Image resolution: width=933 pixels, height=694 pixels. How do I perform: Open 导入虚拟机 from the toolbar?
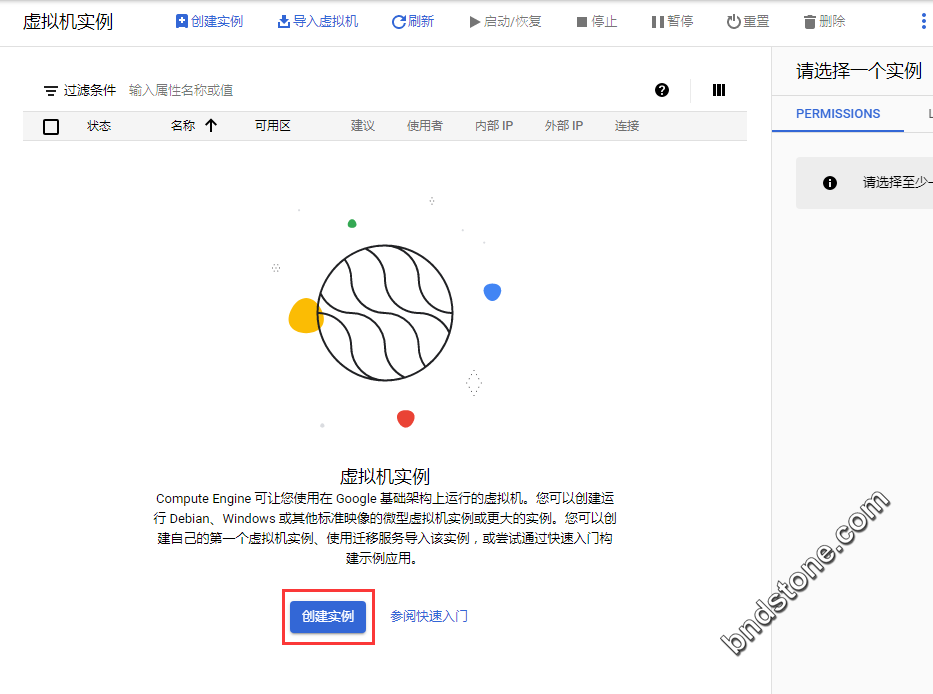[x=318, y=21]
